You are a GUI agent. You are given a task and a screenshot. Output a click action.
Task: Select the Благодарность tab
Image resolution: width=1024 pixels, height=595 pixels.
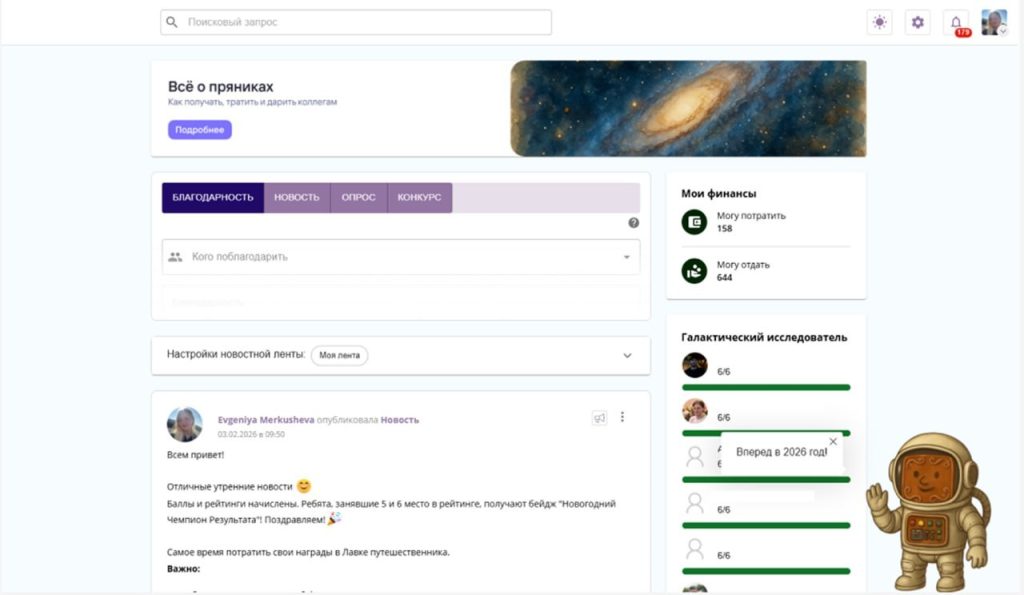213,197
